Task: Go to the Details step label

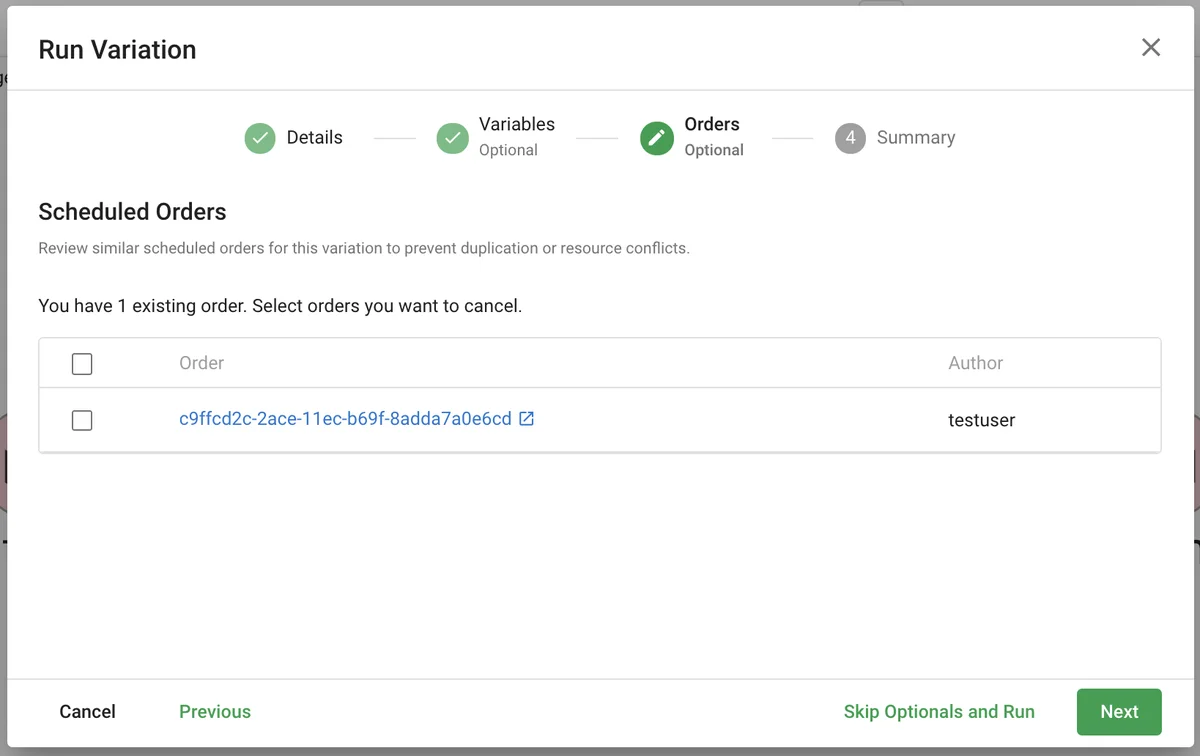Action: pyautogui.click(x=314, y=138)
